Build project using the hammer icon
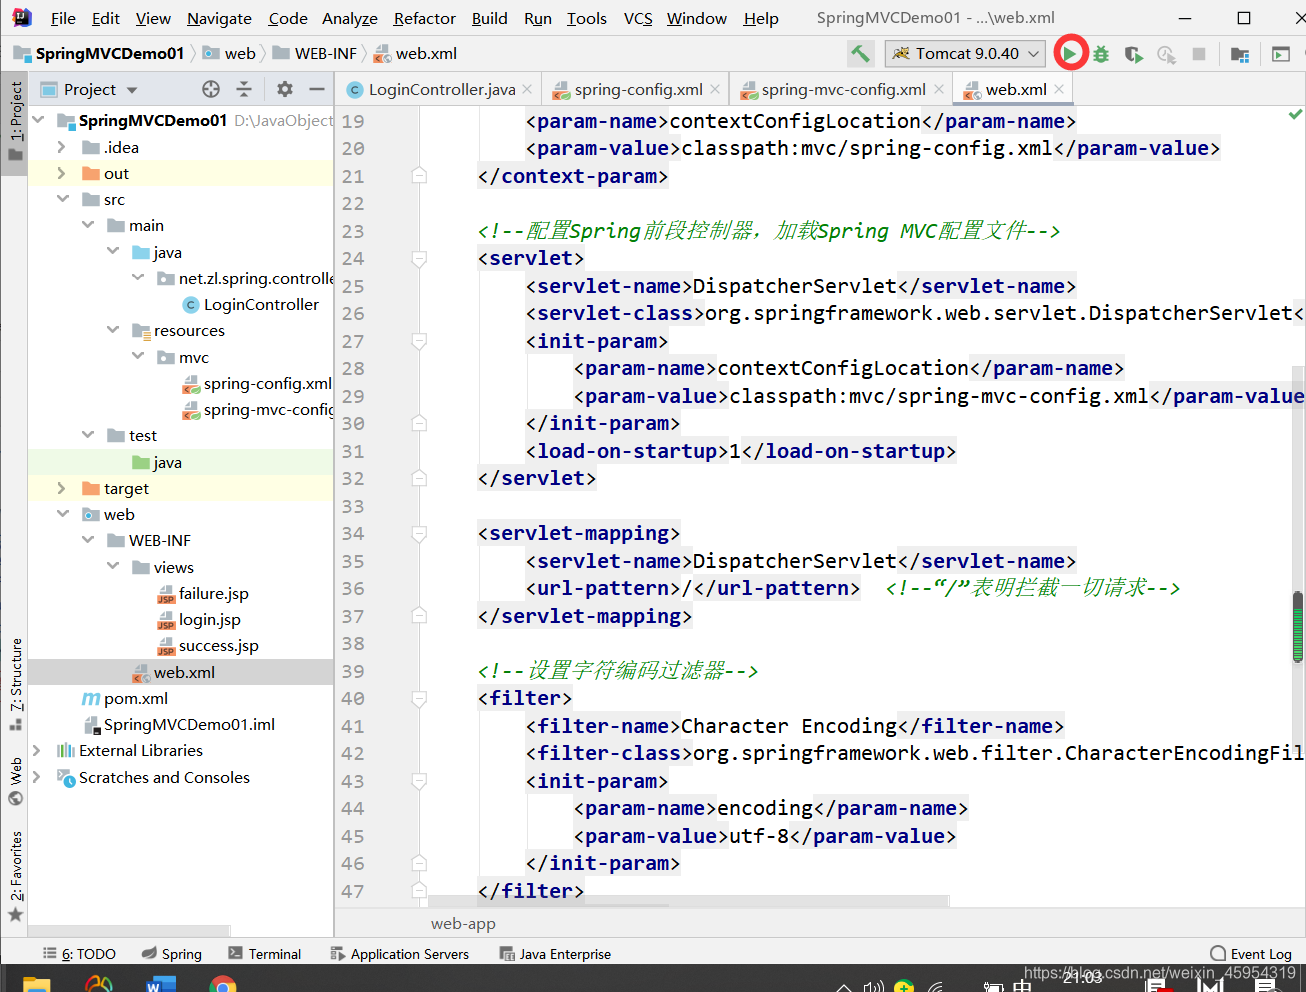1306x992 pixels. pos(860,53)
